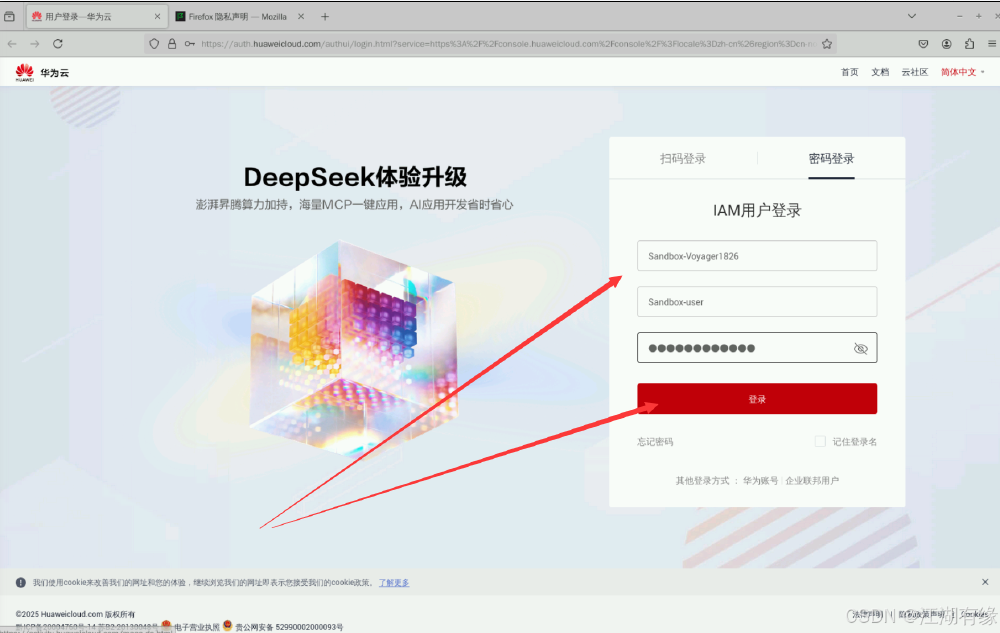1000x633 pixels.
Task: Click the red 登录 button
Action: (757, 398)
